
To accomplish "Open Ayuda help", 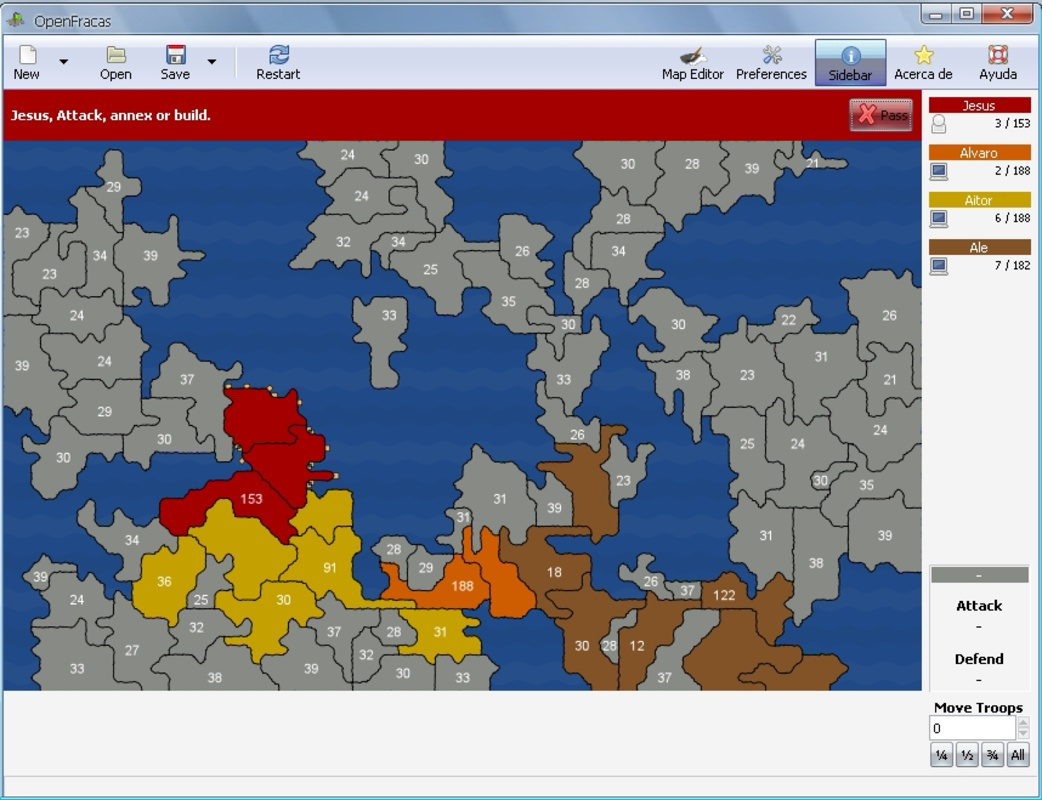I will pos(997,63).
